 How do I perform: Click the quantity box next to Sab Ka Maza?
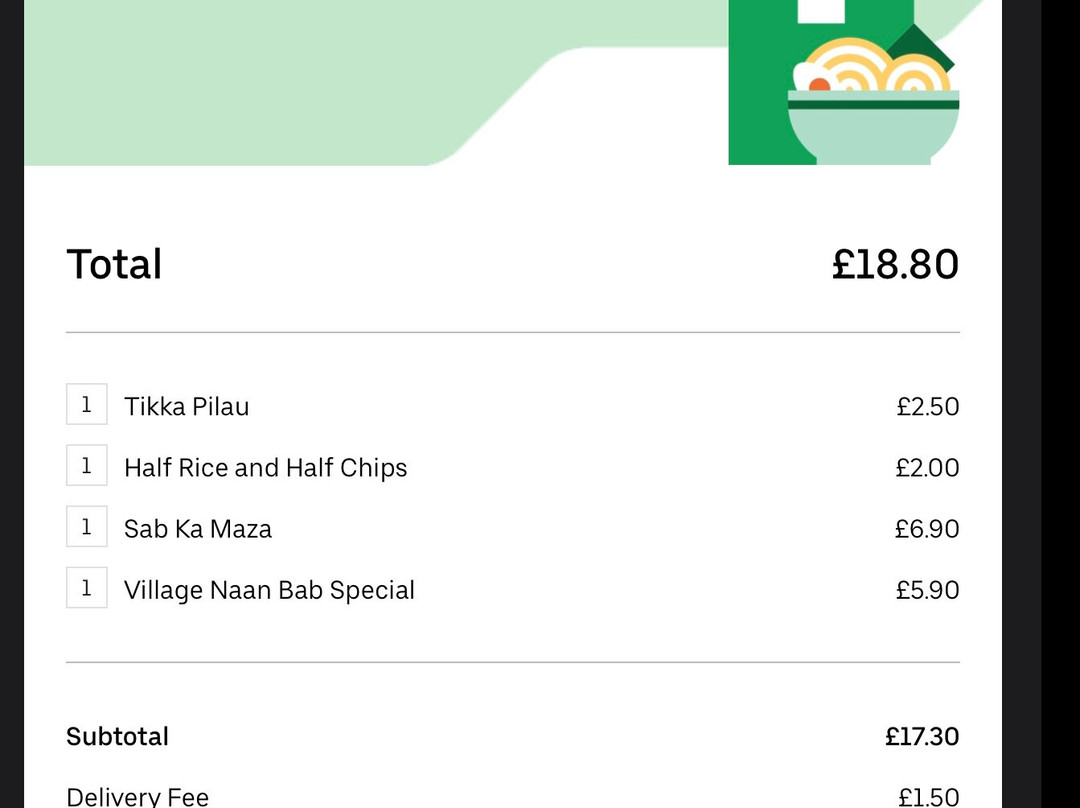click(87, 527)
